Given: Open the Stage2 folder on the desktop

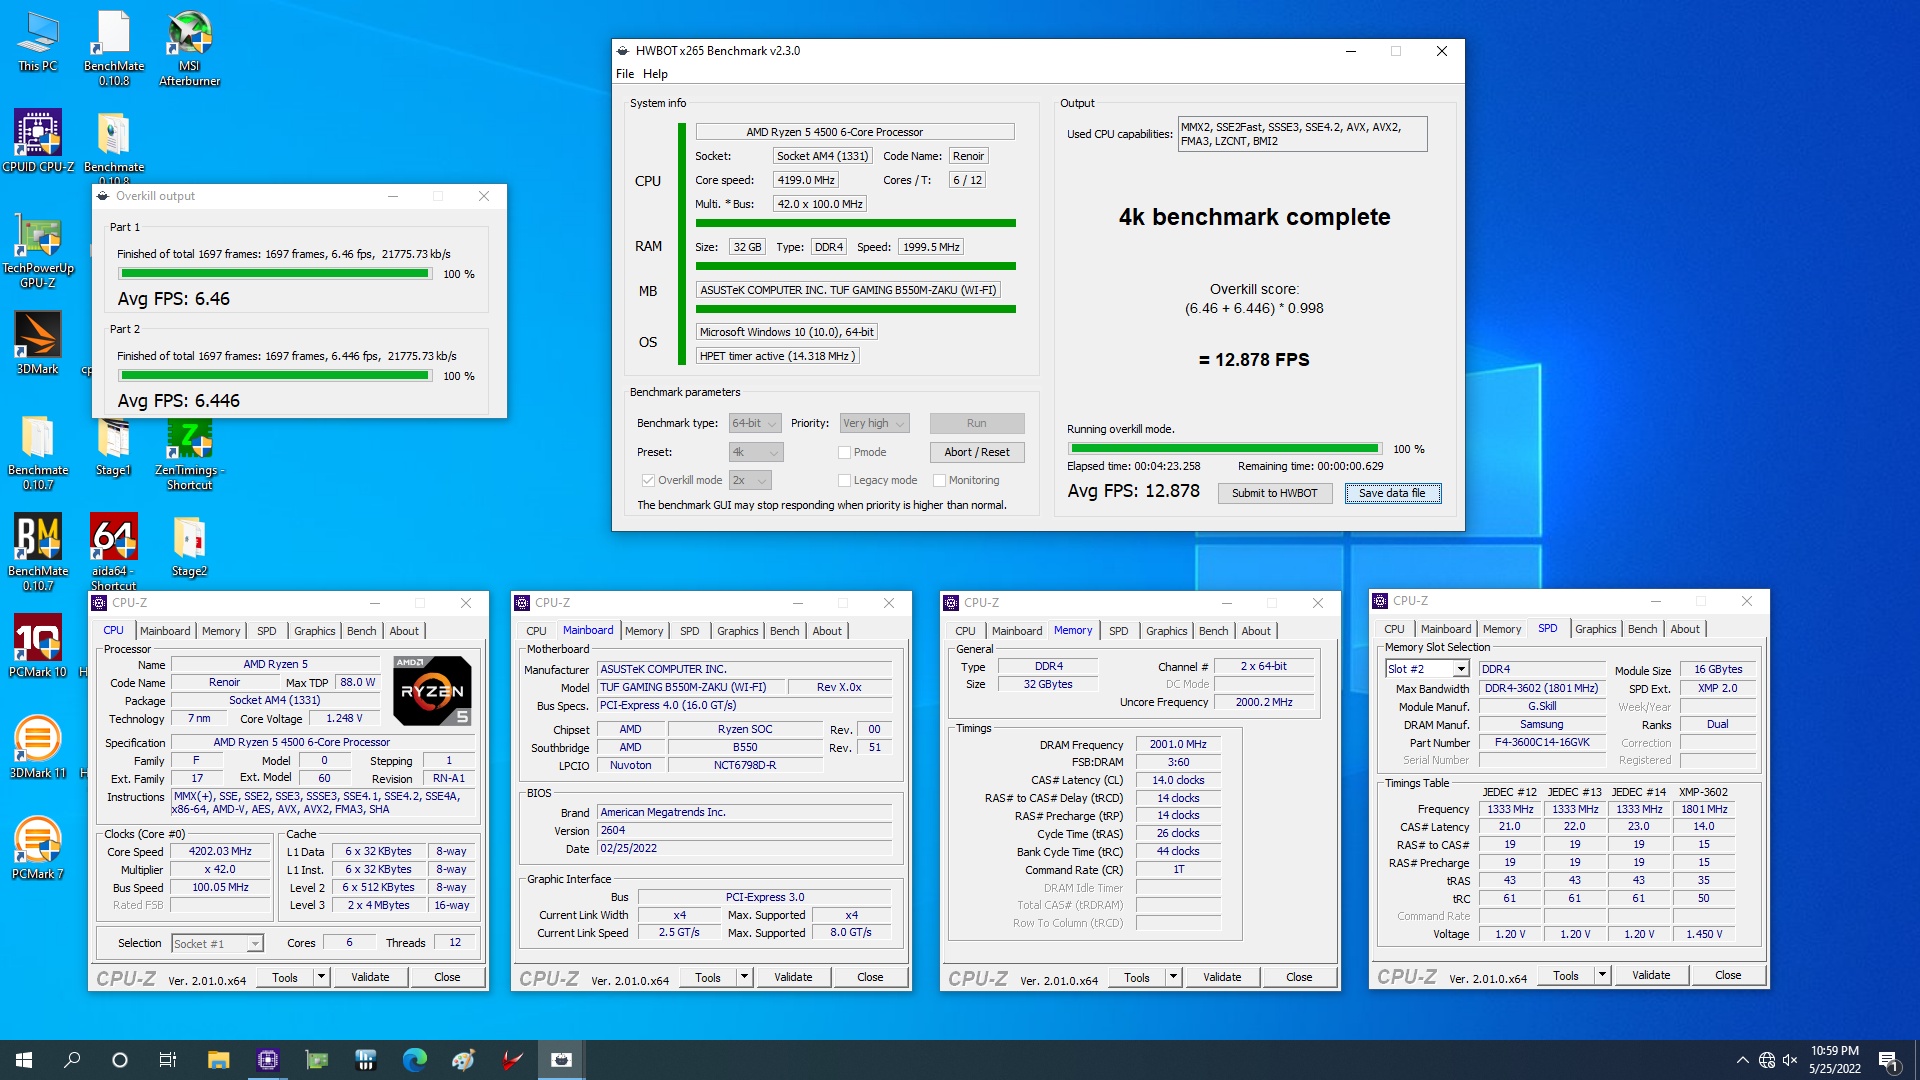Looking at the screenshot, I should [x=189, y=546].
